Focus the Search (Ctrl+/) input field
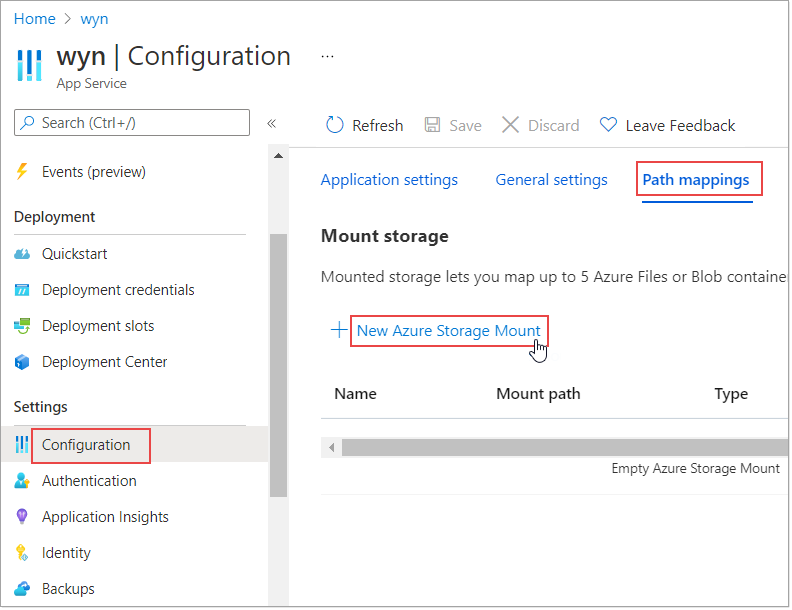 (132, 122)
